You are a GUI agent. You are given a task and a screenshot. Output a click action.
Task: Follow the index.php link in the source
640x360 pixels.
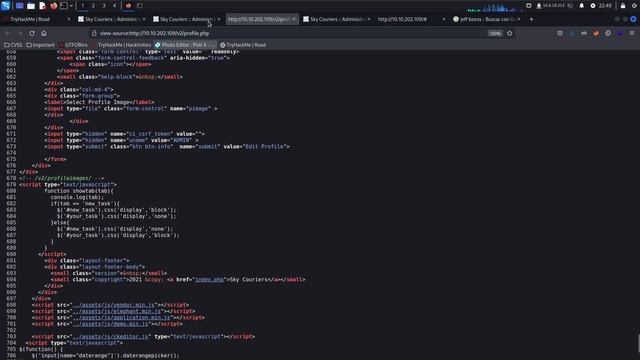tap(209, 280)
